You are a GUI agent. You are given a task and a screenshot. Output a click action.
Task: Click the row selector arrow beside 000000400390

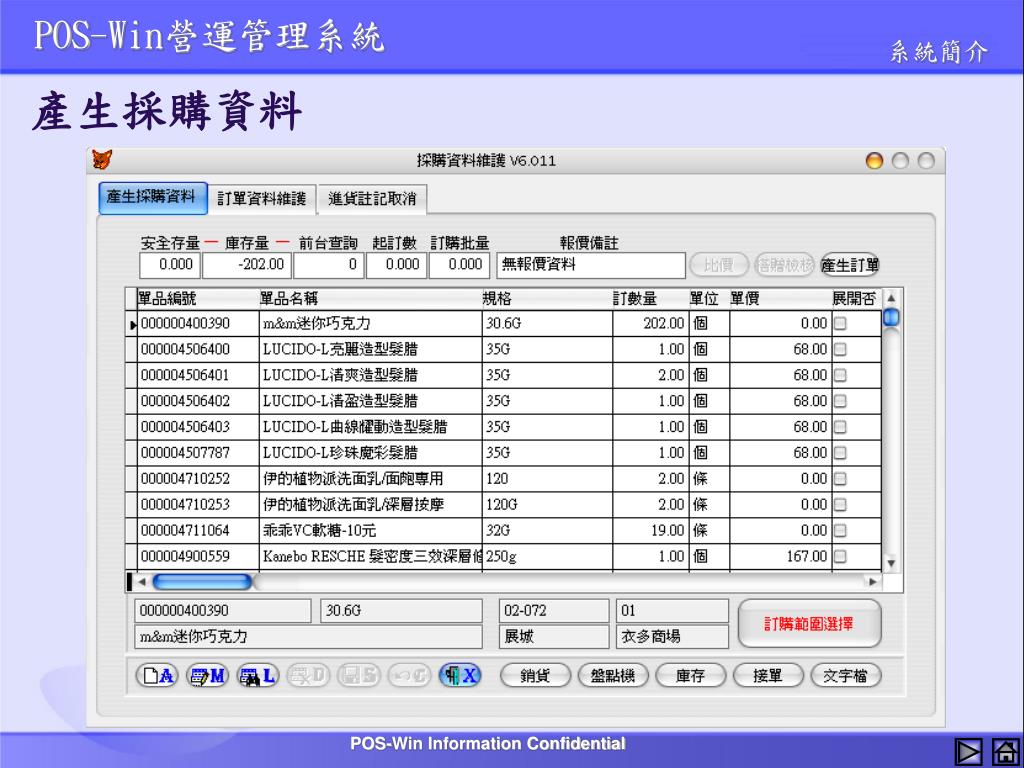point(132,324)
